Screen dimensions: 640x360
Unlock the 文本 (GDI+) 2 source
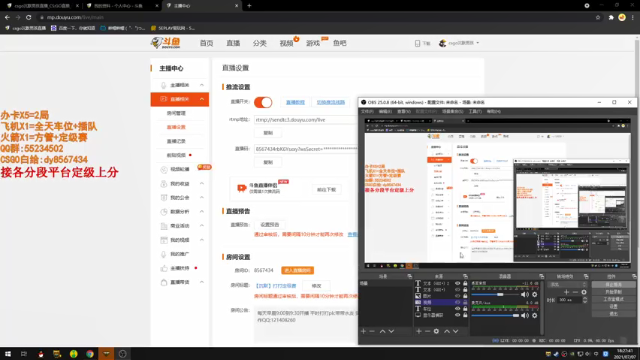(465, 283)
